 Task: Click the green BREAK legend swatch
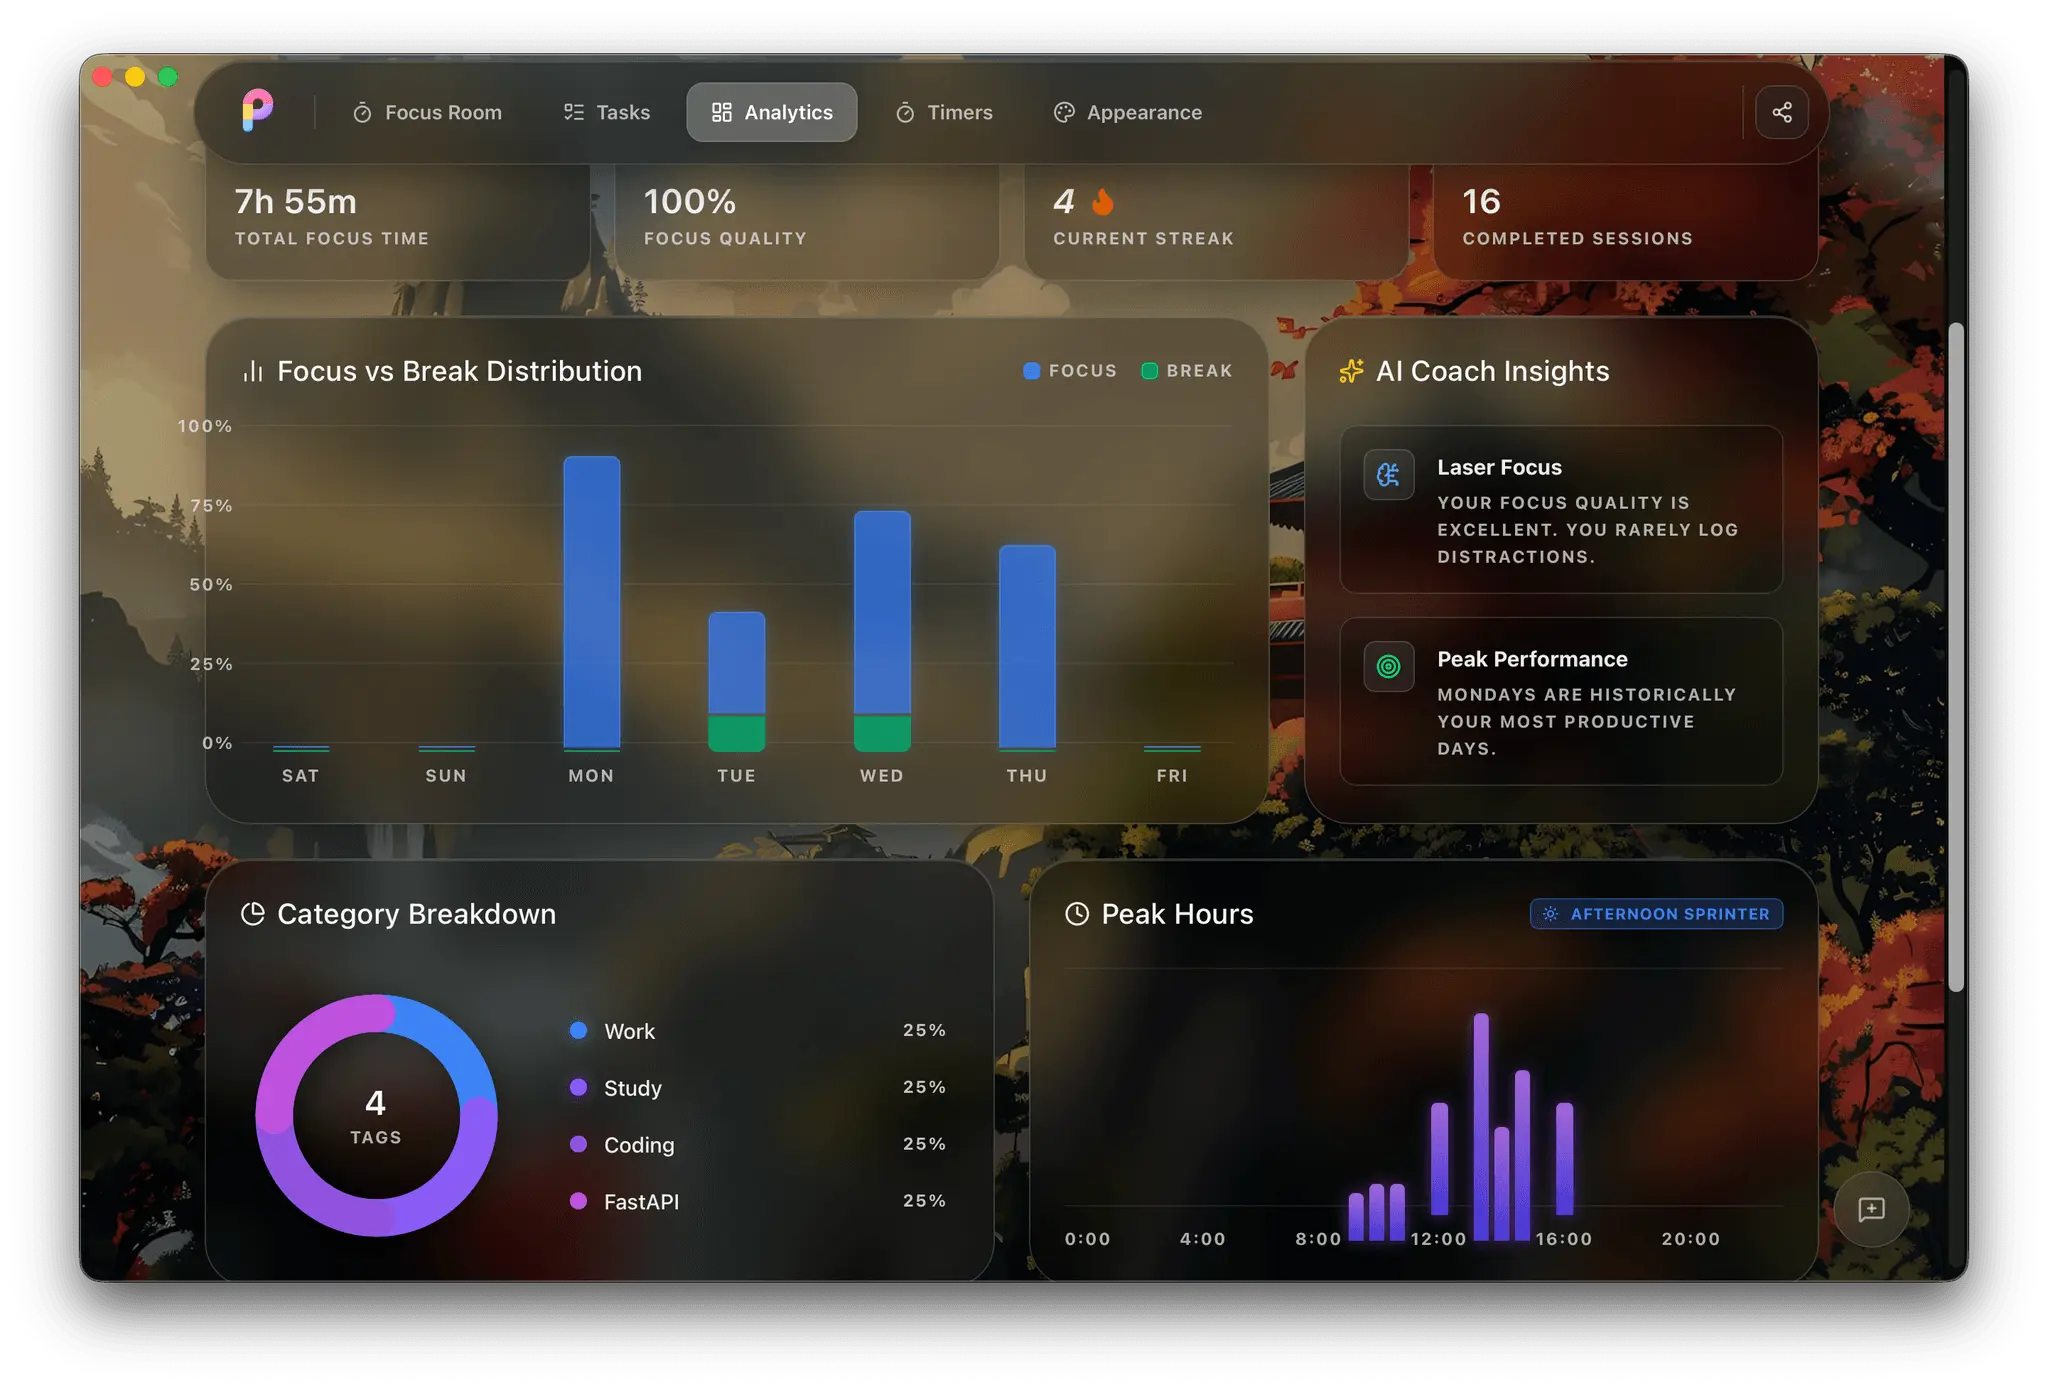(x=1150, y=371)
